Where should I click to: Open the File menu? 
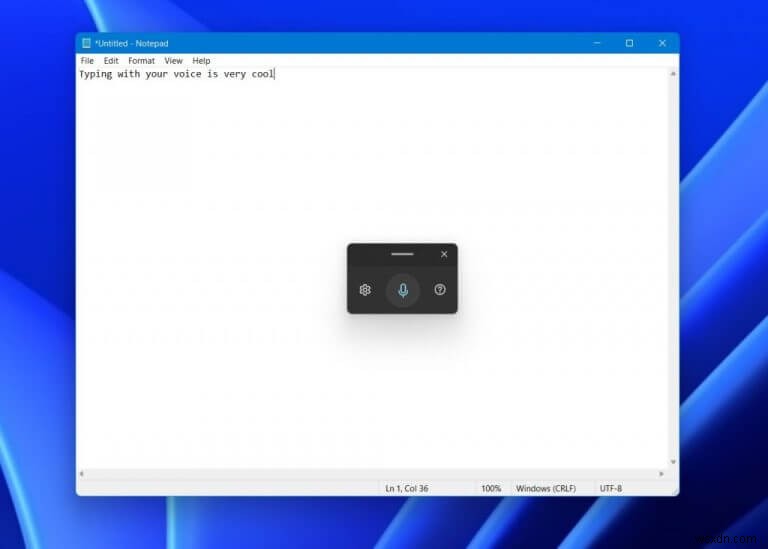click(x=87, y=61)
